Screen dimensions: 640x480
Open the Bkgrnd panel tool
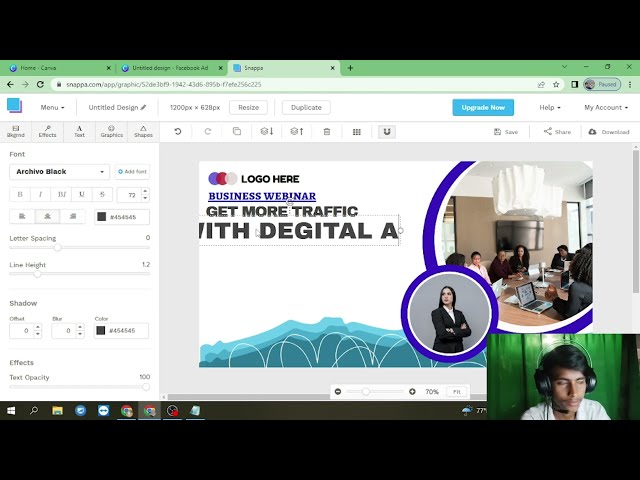(x=16, y=131)
